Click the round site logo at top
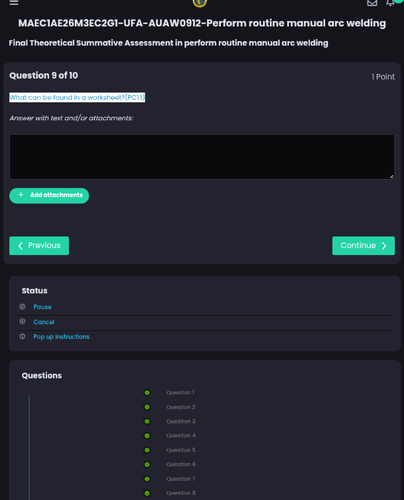This screenshot has width=404, height=500. click(200, 3)
